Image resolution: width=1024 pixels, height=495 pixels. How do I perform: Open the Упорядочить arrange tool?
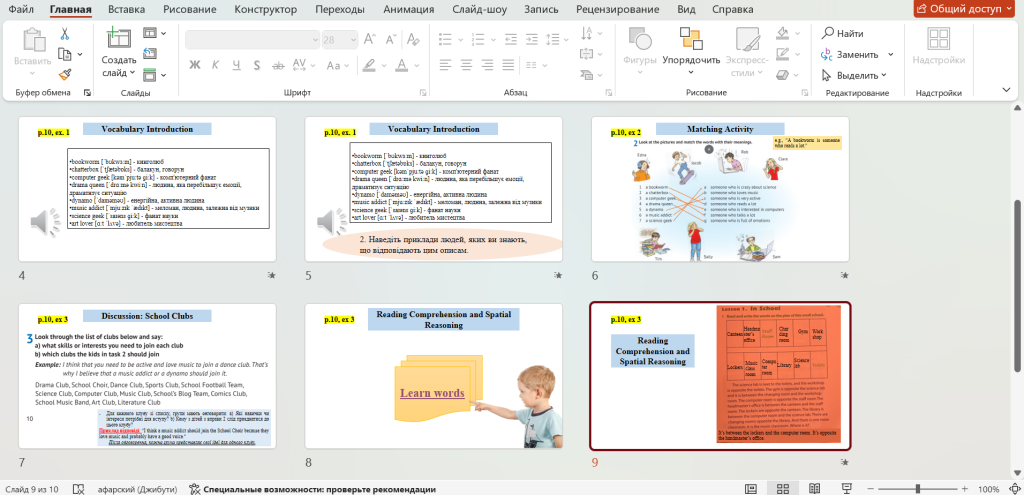coord(690,45)
